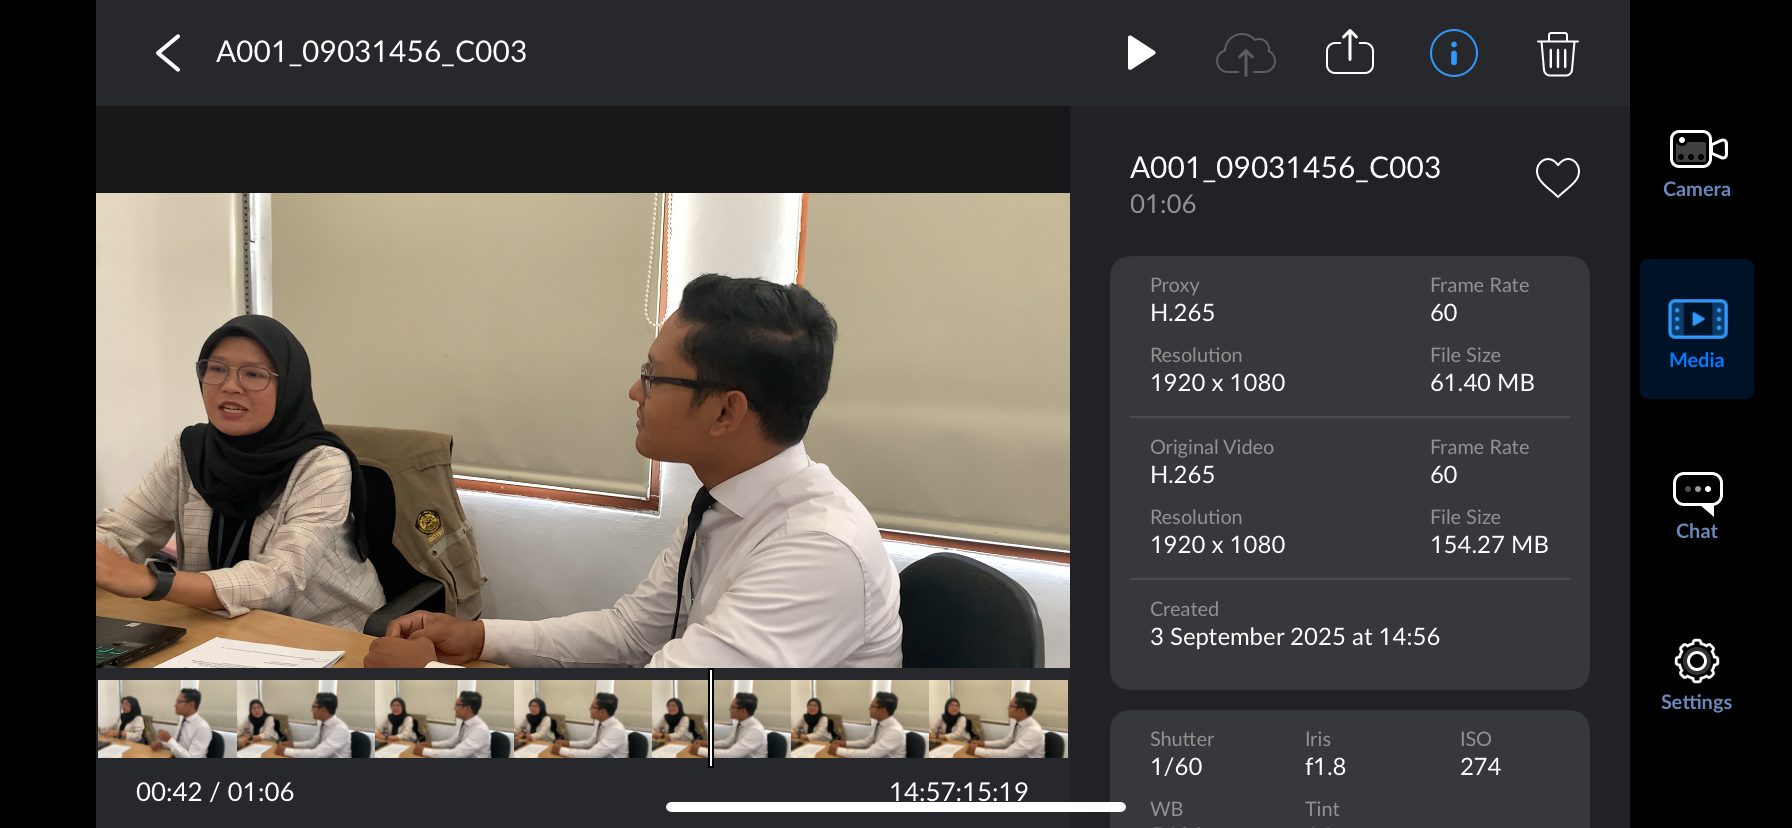Viewport: 1792px width, 828px height.
Task: Tap the 14:57:15:19 timecode display
Action: tap(958, 792)
